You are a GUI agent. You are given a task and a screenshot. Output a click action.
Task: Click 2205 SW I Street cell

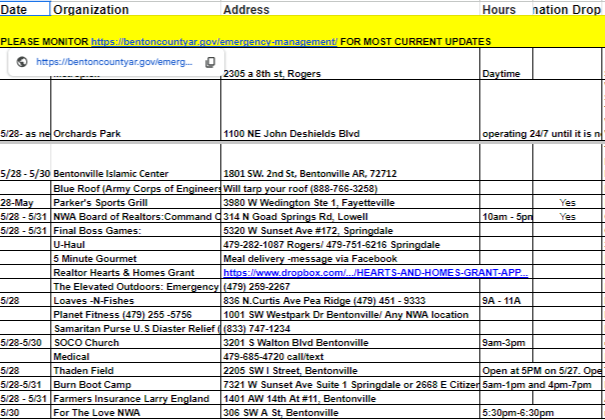[x=350, y=370]
